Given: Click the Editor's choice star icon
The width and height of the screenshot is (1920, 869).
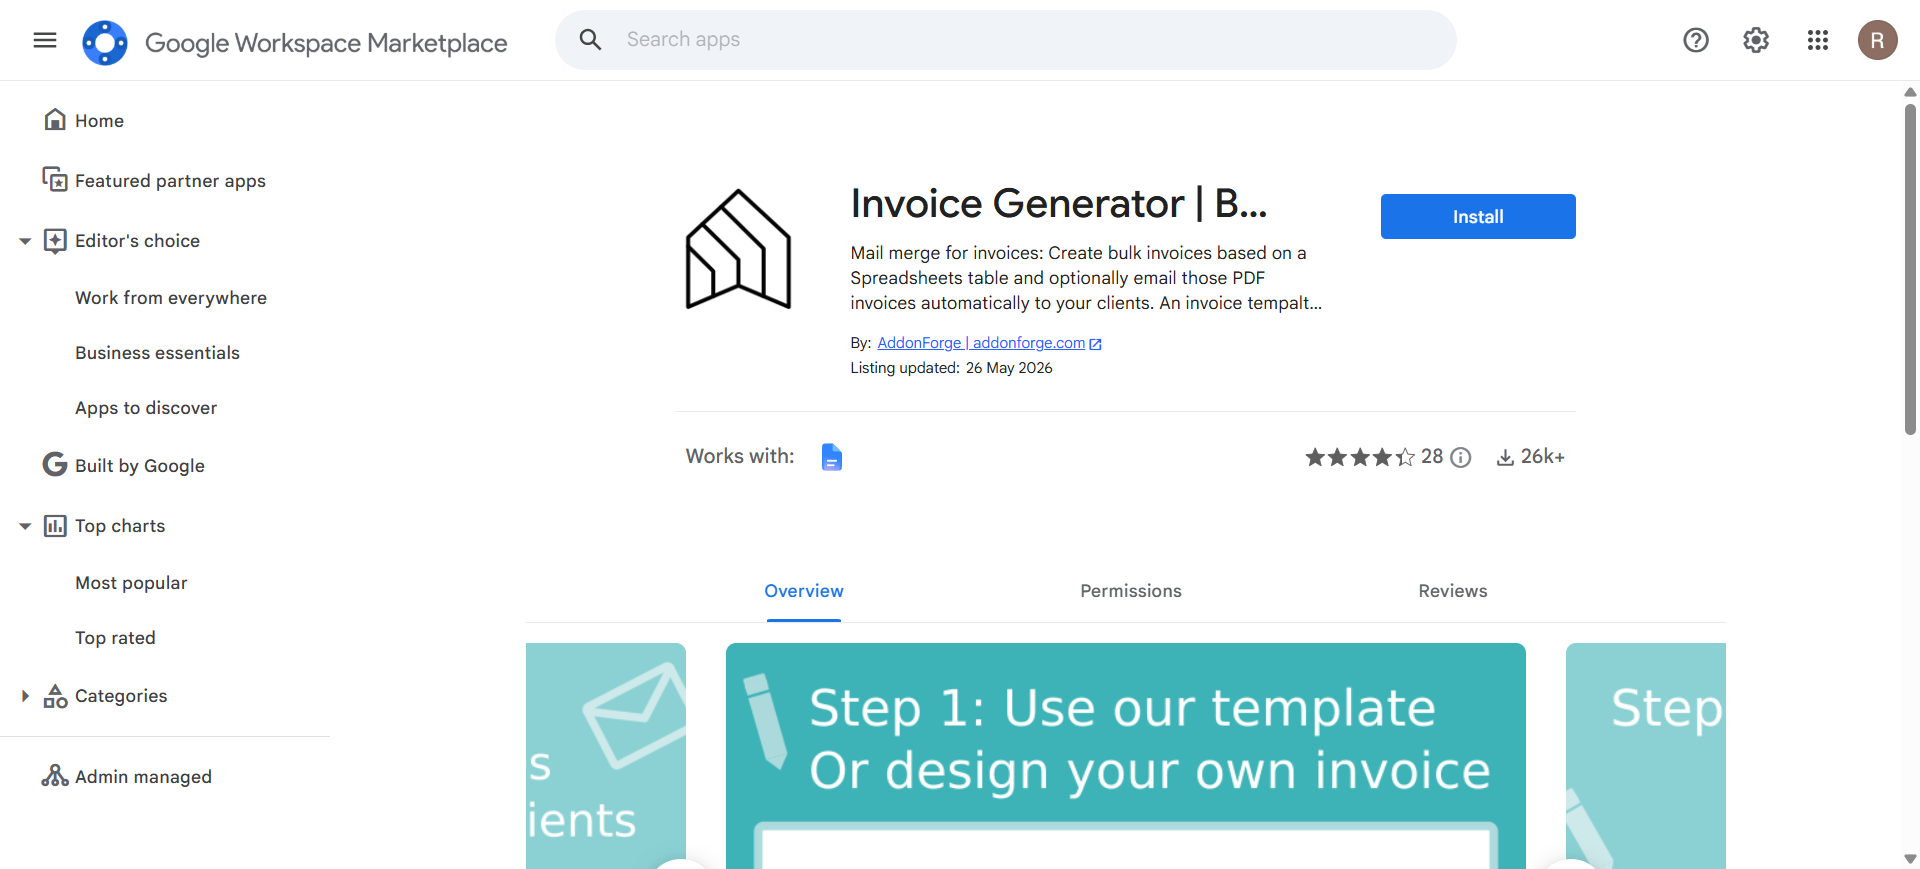Looking at the screenshot, I should (55, 241).
